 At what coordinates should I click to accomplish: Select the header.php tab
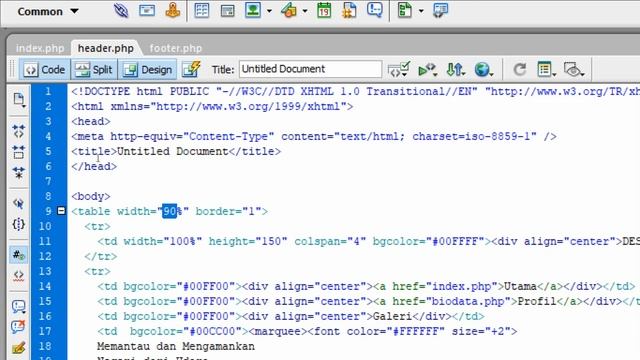(x=106, y=48)
